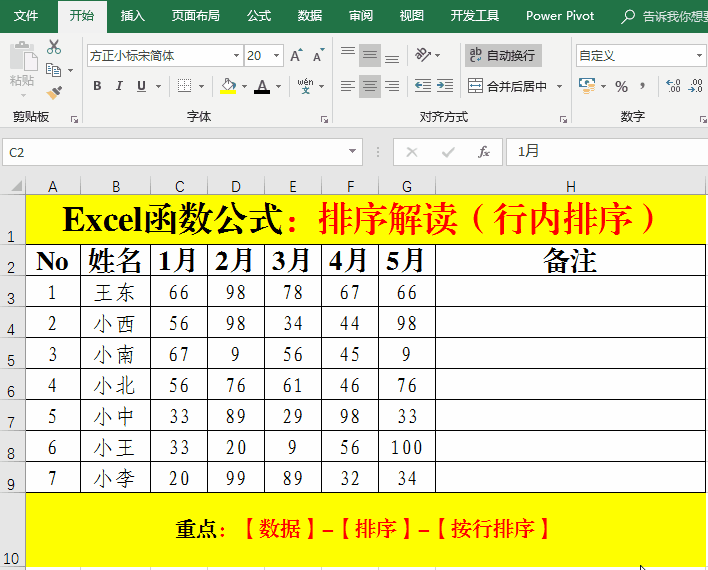Open the font size dropdown
Screen dimensions: 708x570
tap(276, 56)
